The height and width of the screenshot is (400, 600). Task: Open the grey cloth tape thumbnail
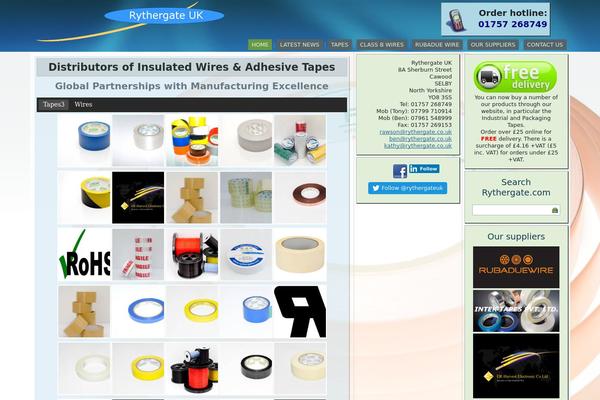(246, 140)
